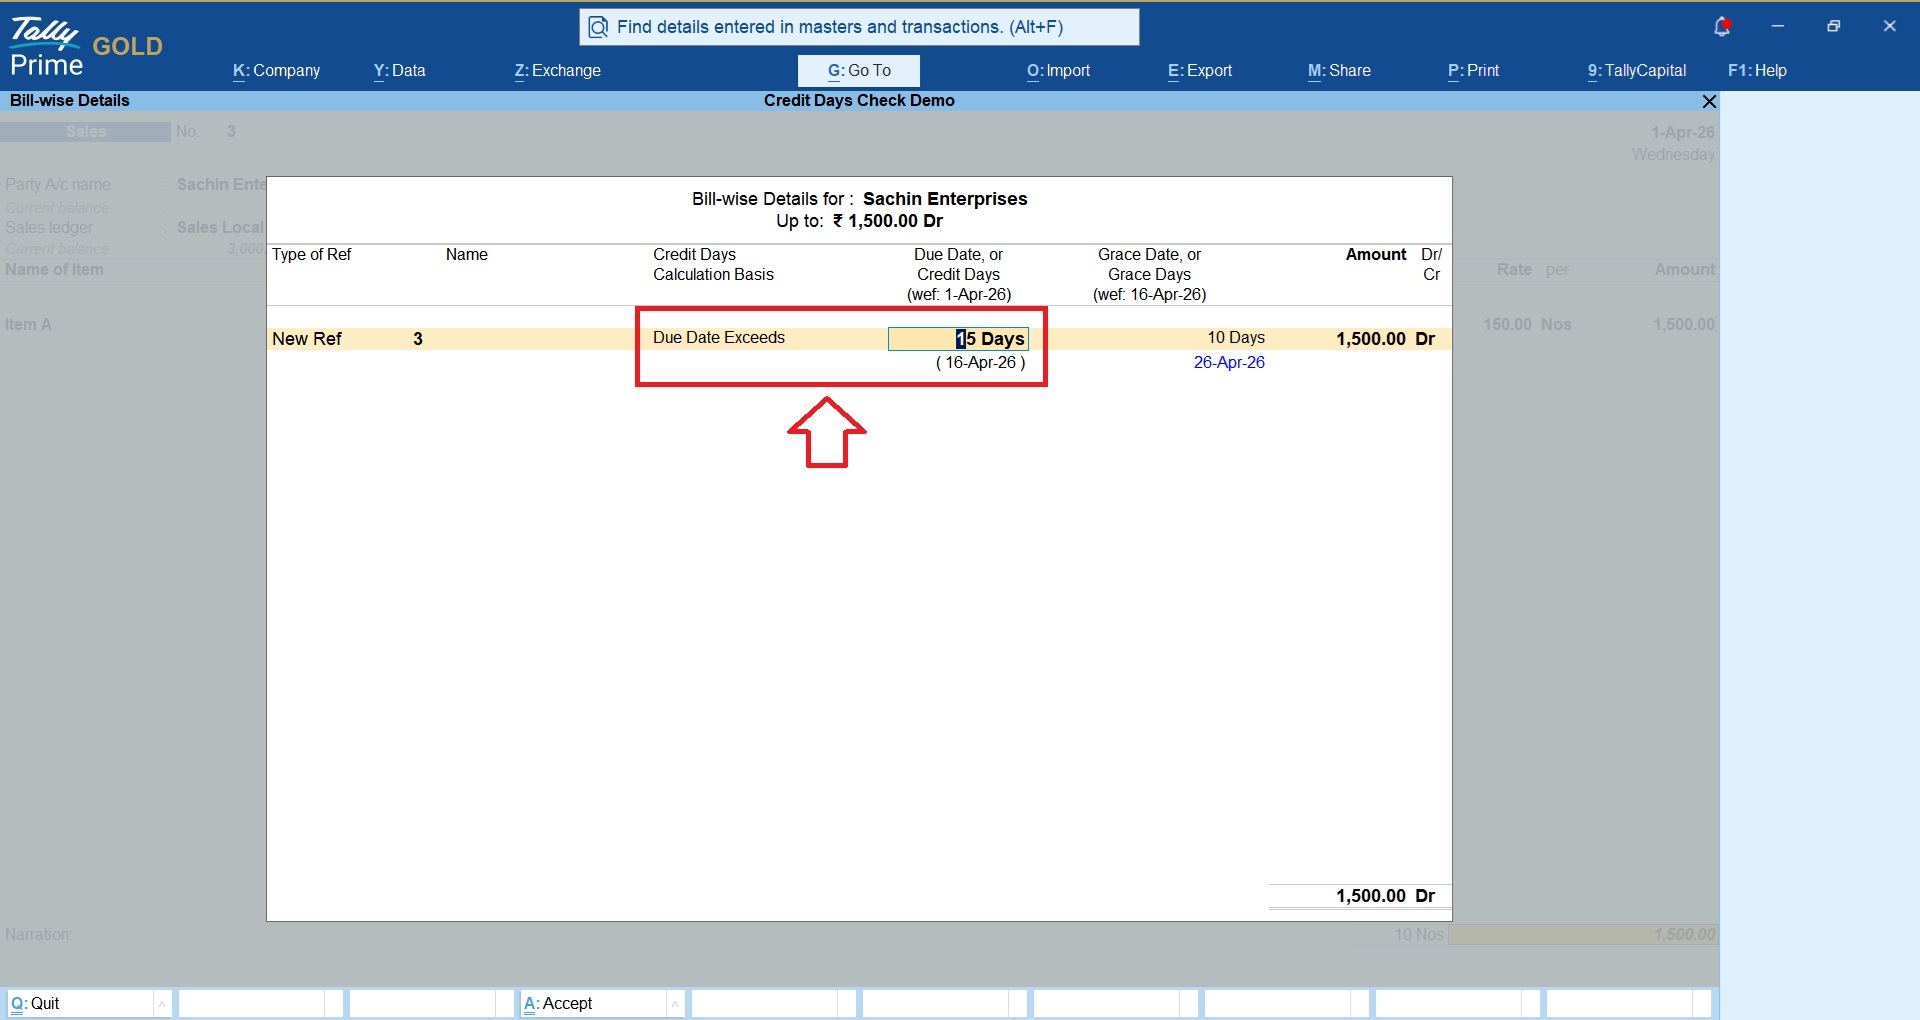
Task: Click the Up to ₹ 1,500.00 Dr text
Action: tap(859, 221)
